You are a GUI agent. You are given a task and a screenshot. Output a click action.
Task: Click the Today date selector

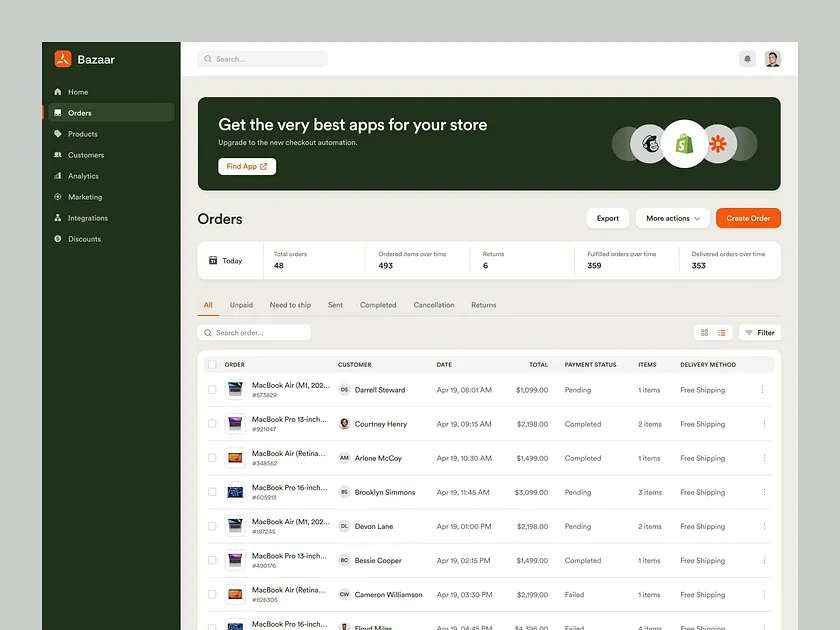pyautogui.click(x=230, y=260)
